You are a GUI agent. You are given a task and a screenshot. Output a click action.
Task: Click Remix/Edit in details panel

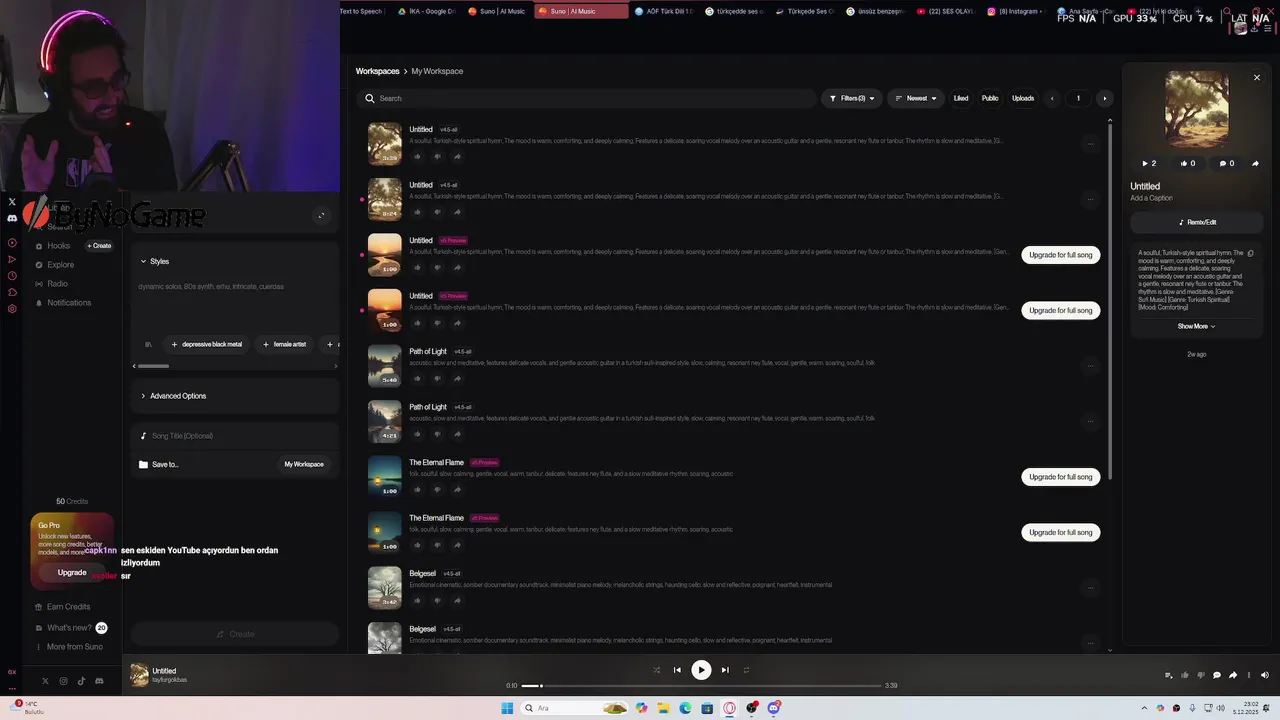pos(1197,222)
